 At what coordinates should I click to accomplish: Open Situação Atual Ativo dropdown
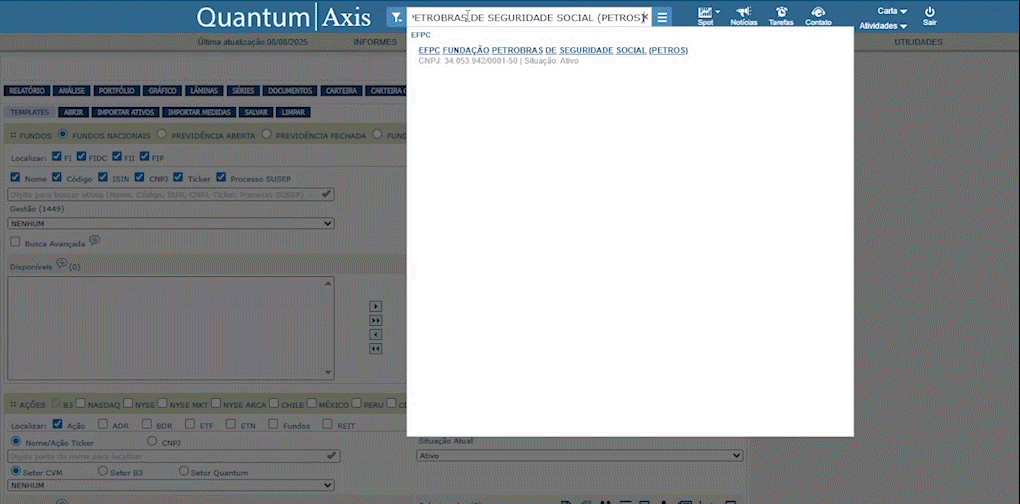tap(580, 456)
